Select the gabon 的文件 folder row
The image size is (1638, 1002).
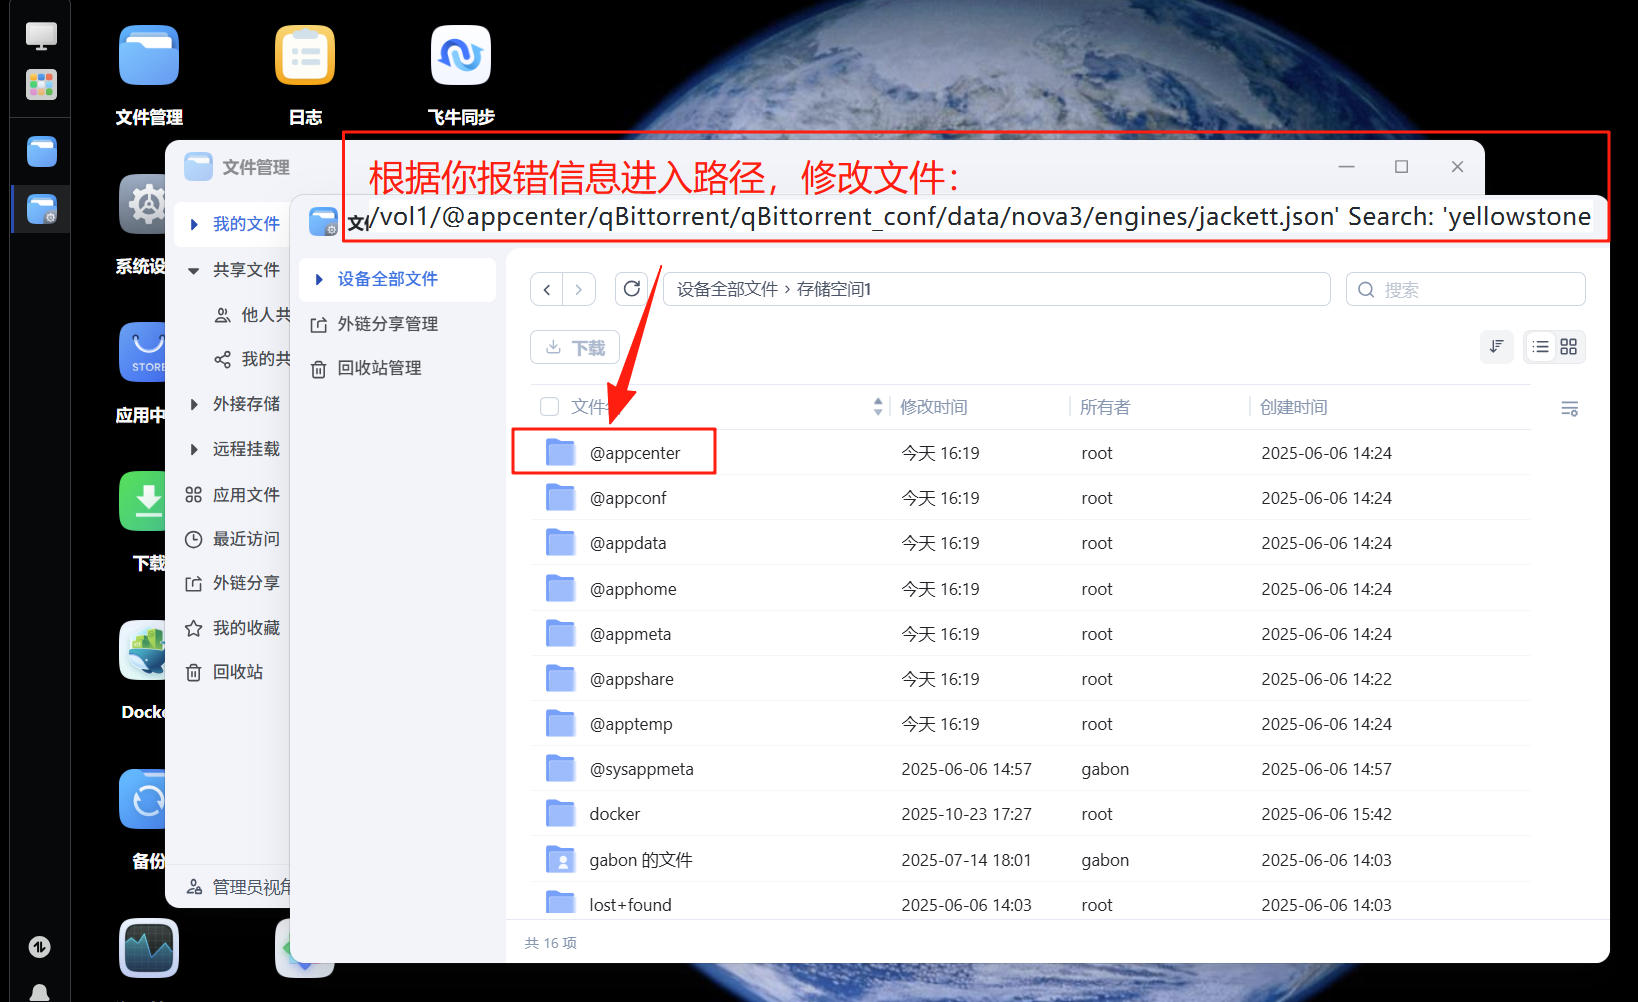[x=1031, y=860]
